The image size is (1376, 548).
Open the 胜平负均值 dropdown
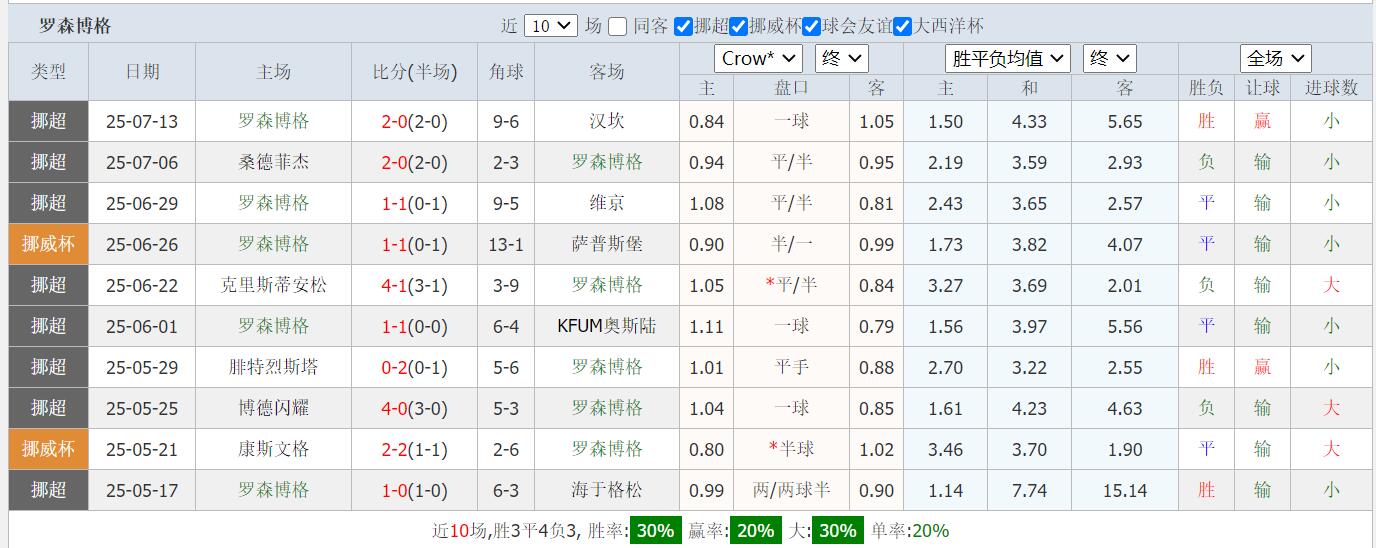click(x=1007, y=59)
